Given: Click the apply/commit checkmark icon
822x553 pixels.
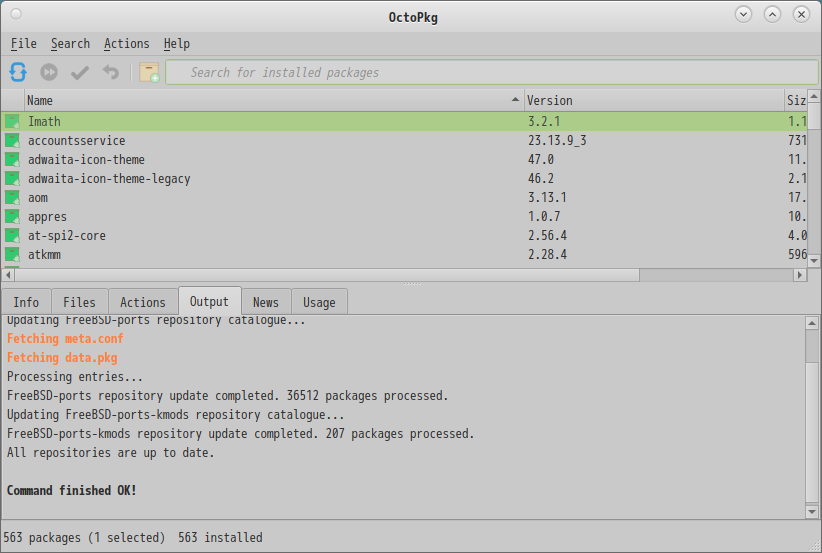Looking at the screenshot, I should (x=80, y=72).
